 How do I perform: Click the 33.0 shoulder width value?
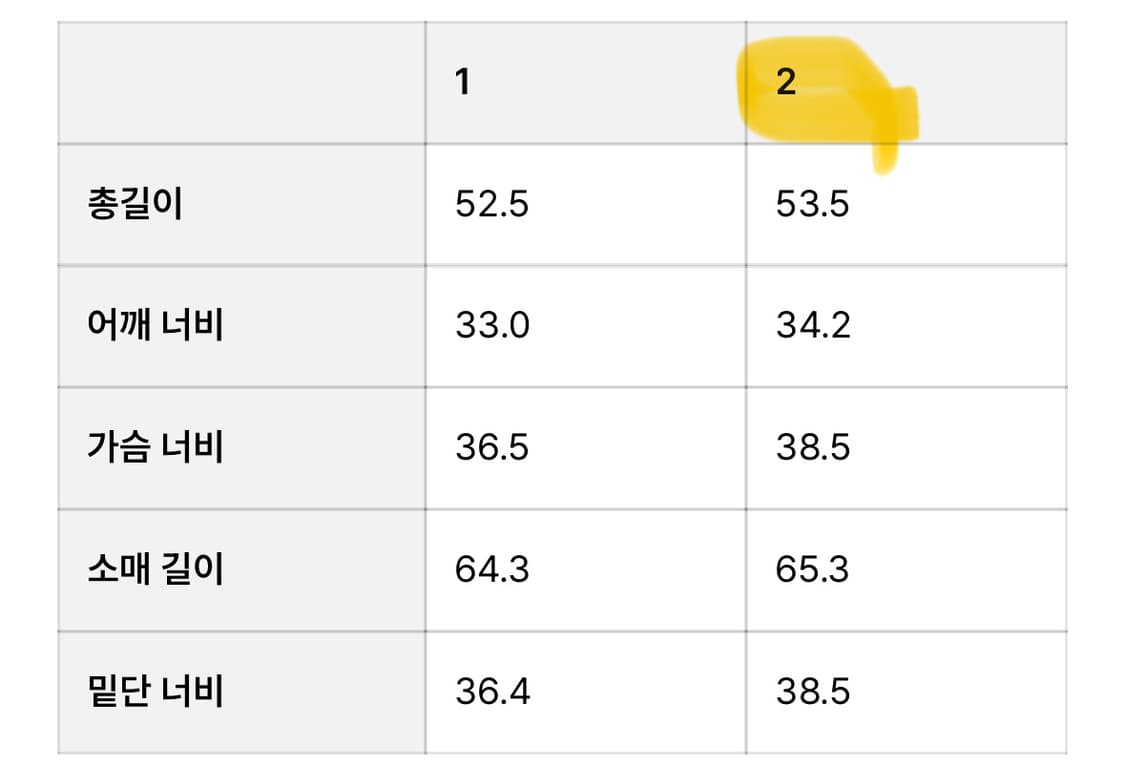[491, 326]
